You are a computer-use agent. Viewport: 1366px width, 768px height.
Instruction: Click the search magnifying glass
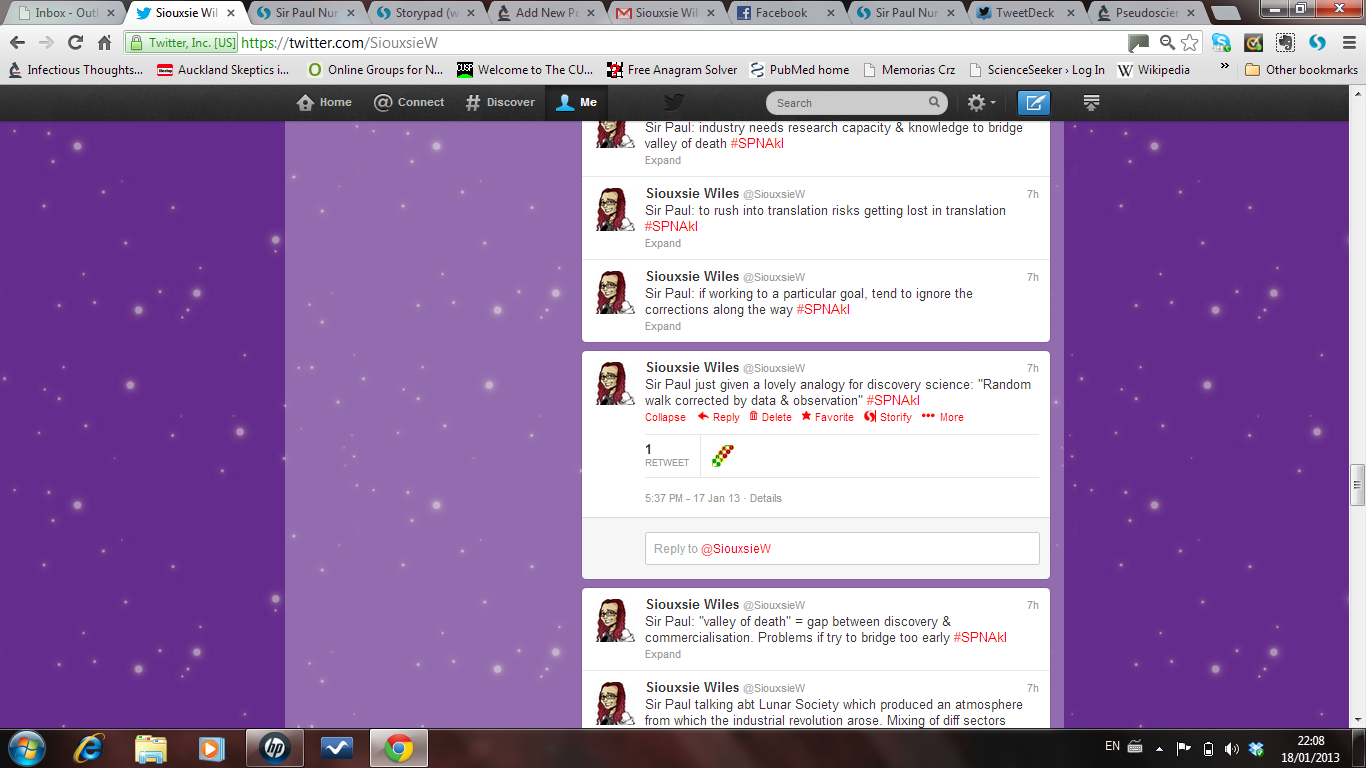[934, 102]
